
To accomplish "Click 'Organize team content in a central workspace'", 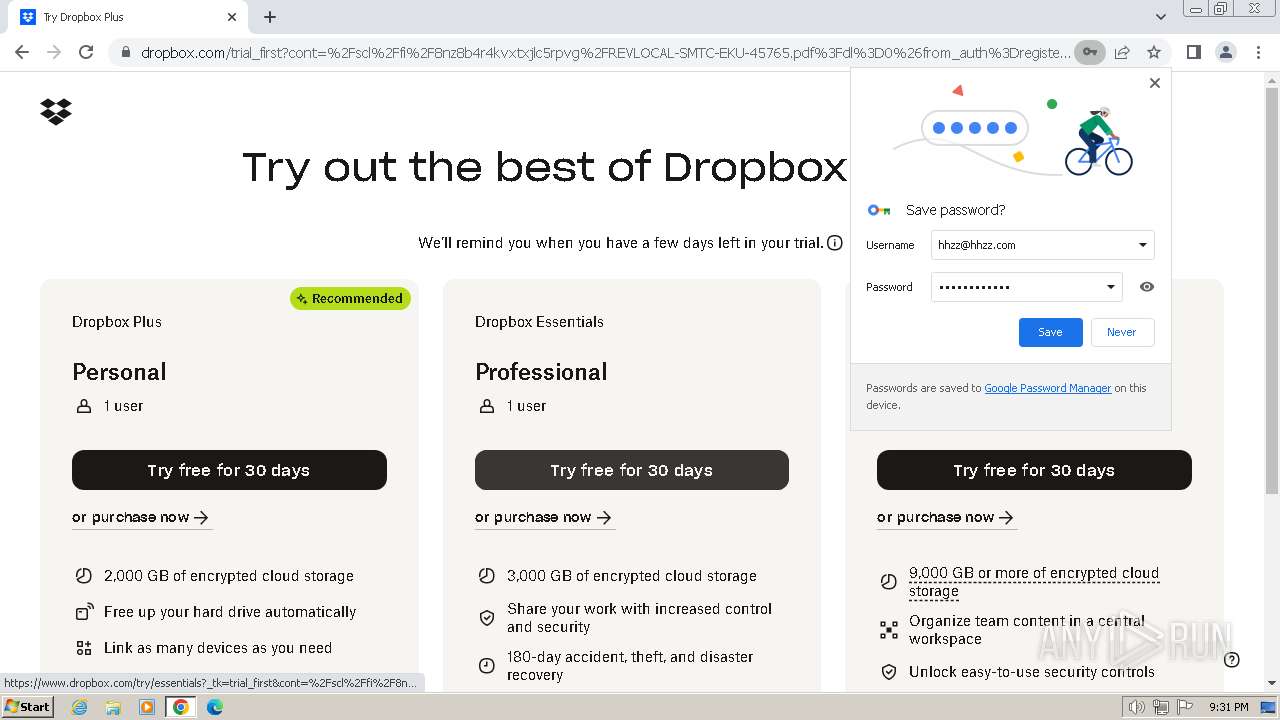I will coord(1027,630).
